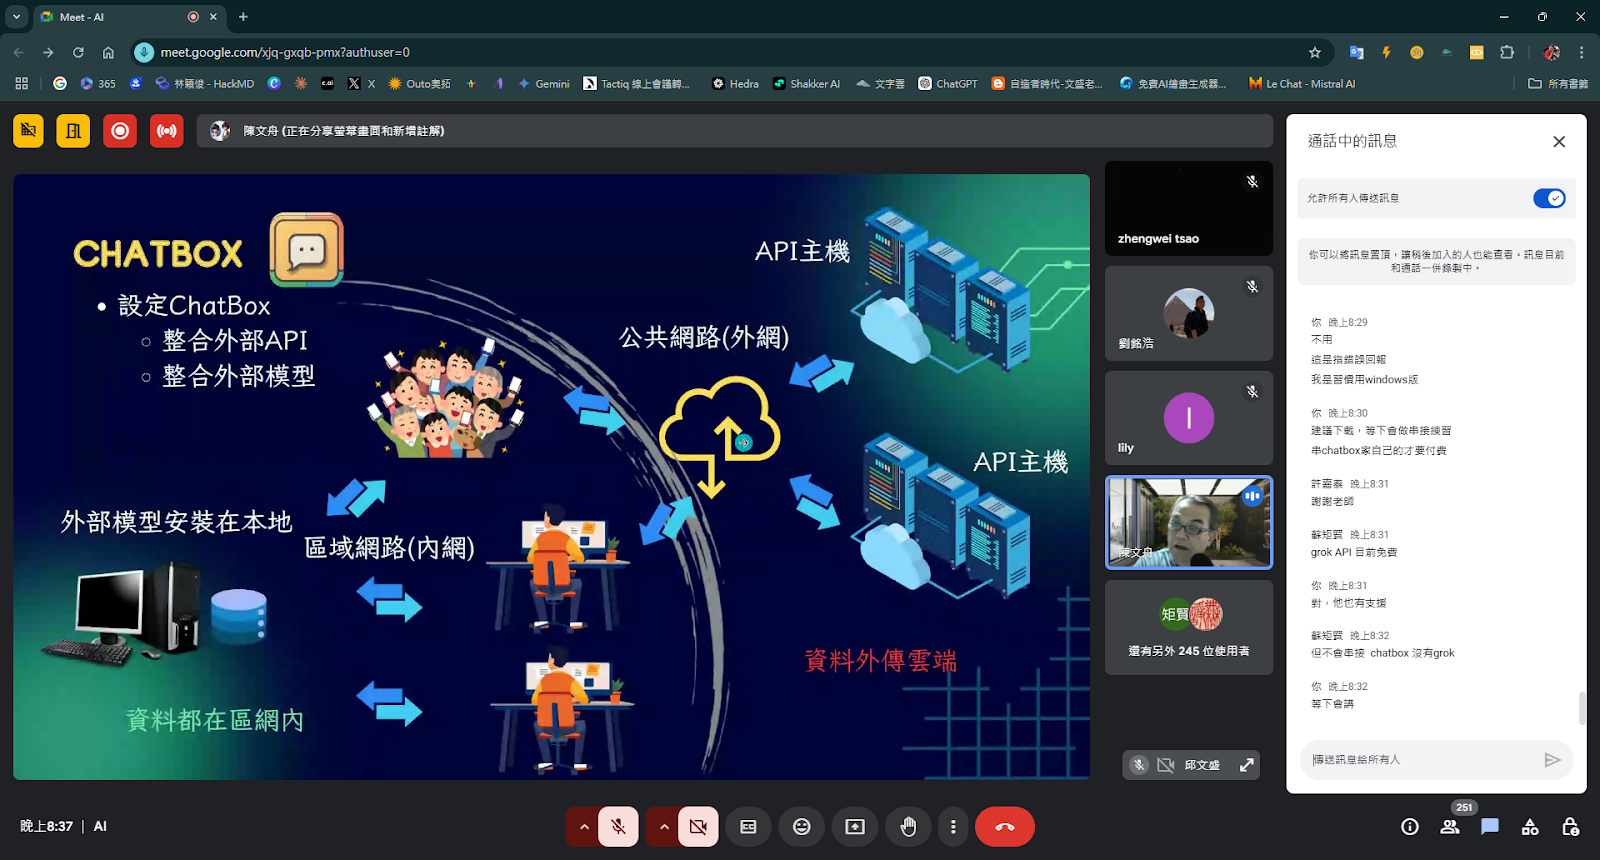Click lightning bolt extension icon
The image size is (1600, 860).
(1386, 52)
